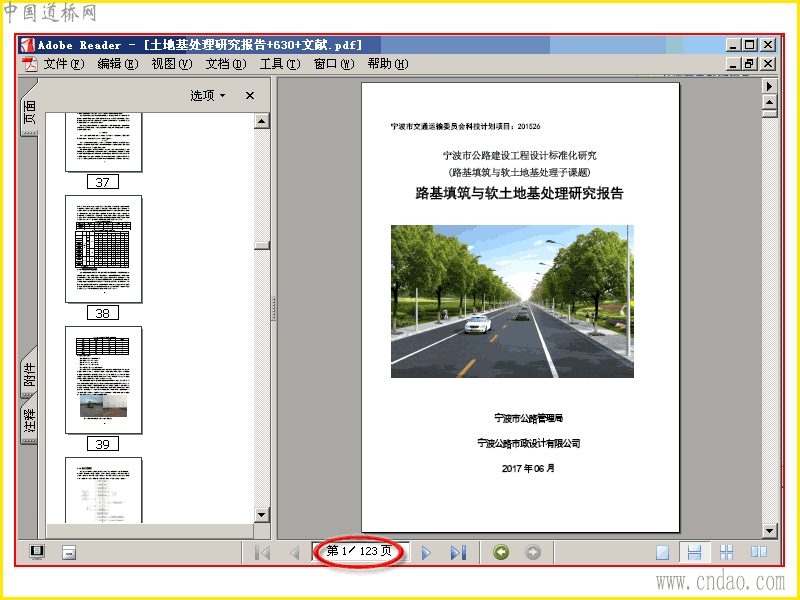Close the pages navigation panel
Screen dimensions: 800x600
[x=250, y=95]
